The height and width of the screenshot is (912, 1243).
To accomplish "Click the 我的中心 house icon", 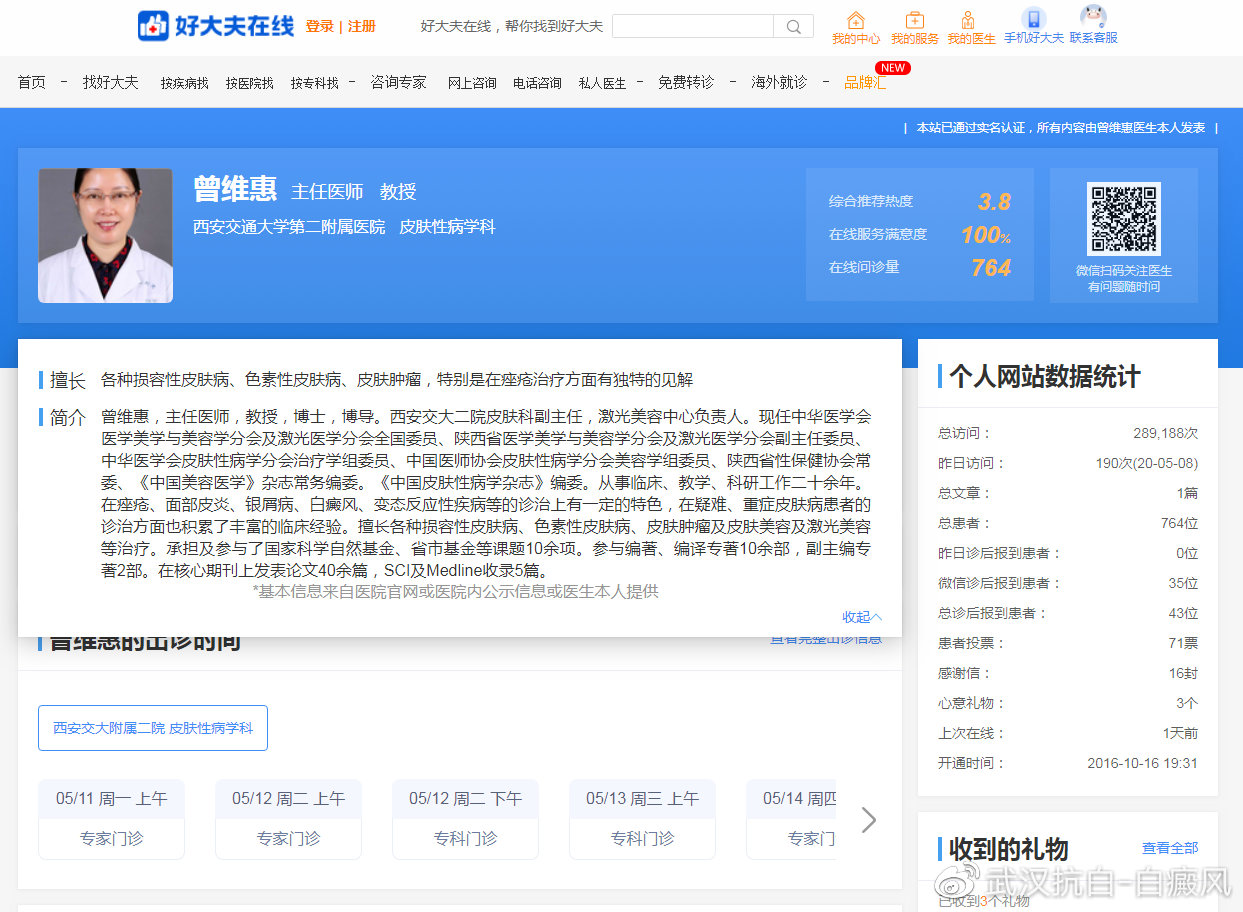I will click(x=855, y=20).
